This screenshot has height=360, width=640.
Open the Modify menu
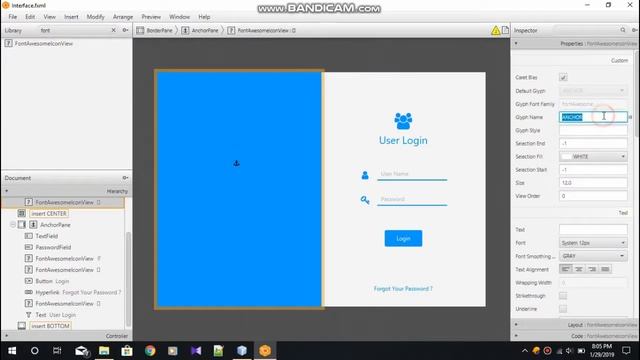[x=96, y=17]
